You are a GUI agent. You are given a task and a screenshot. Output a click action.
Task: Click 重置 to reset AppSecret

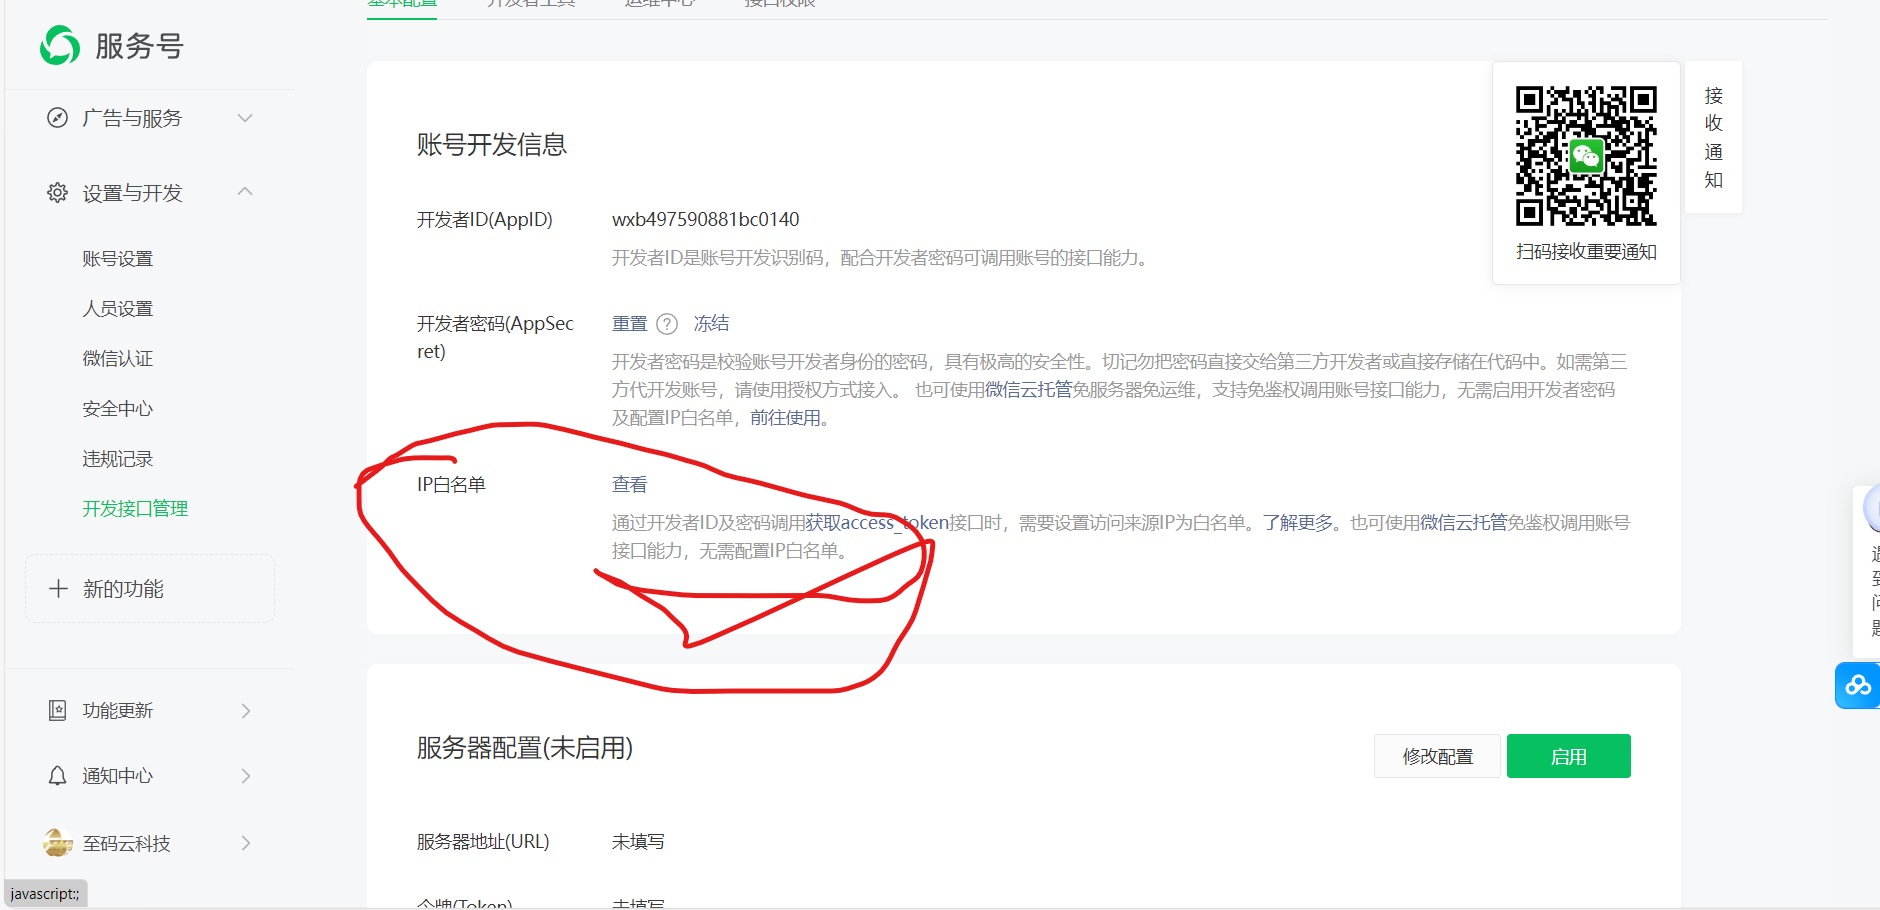[x=630, y=324]
